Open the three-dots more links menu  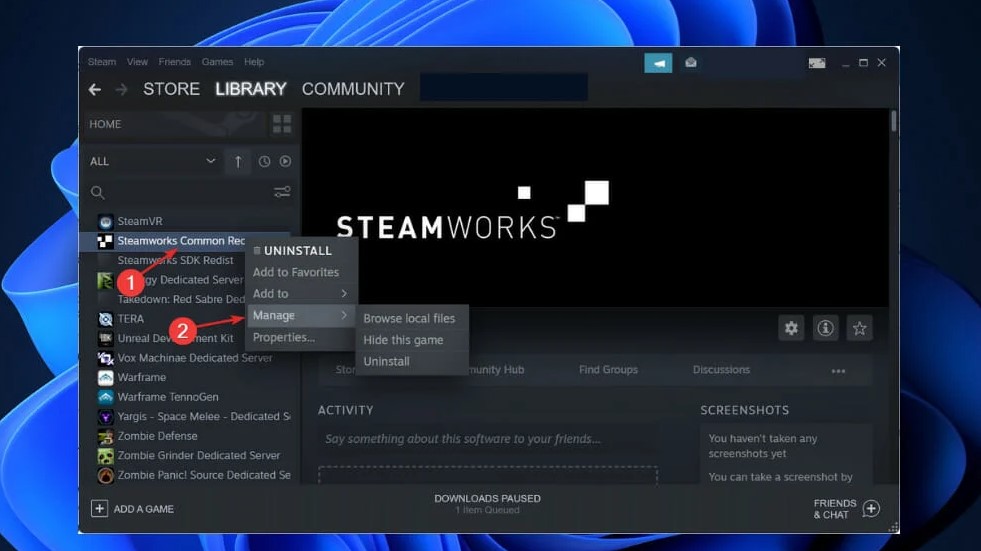tap(838, 371)
